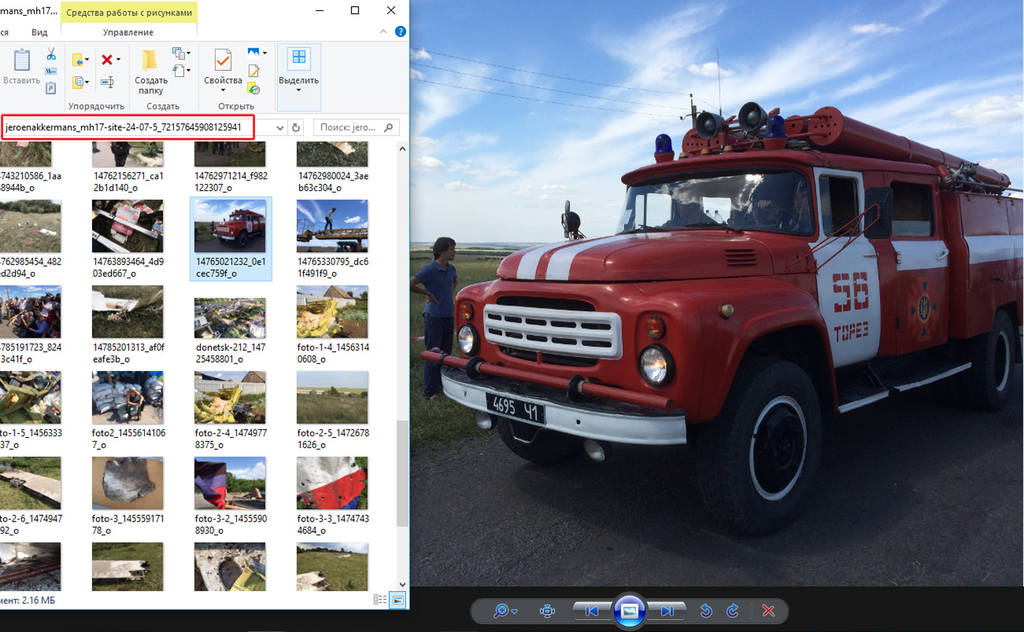
Task: Click the Rename icon in the Упорядочить group
Action: 107,82
